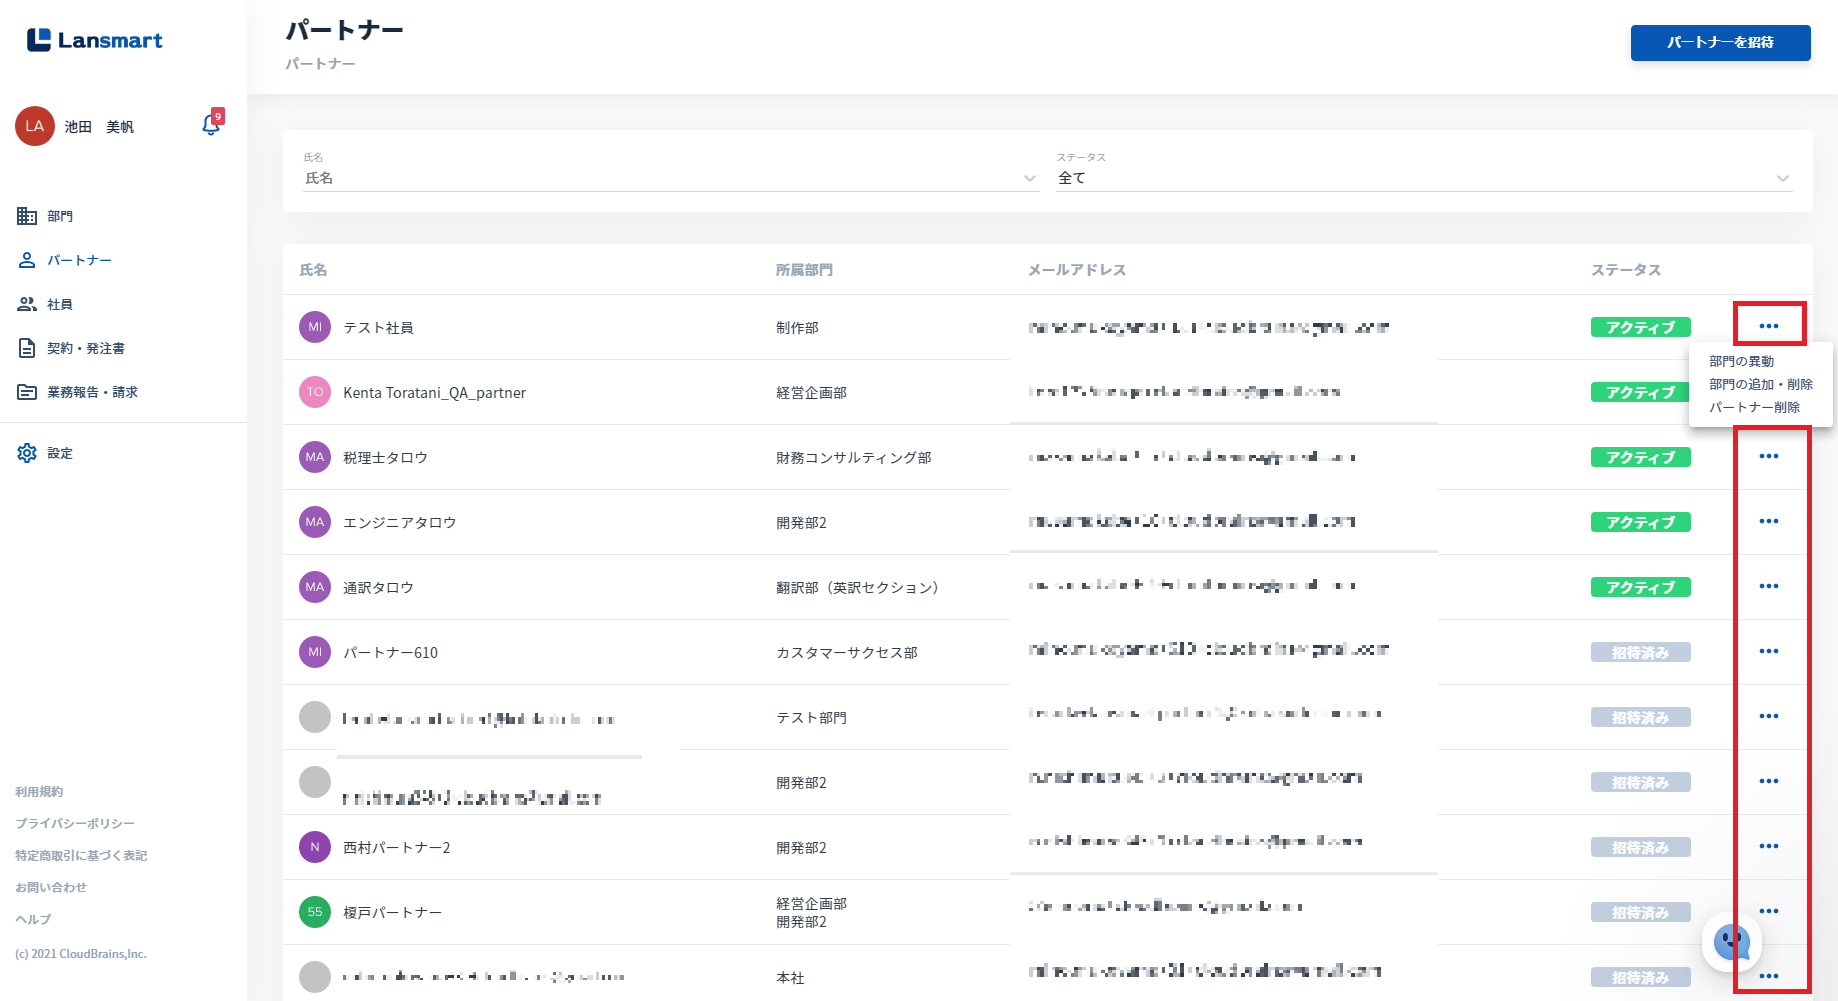
Task: Open more options for 榎戸パートナー row
Action: (1769, 911)
